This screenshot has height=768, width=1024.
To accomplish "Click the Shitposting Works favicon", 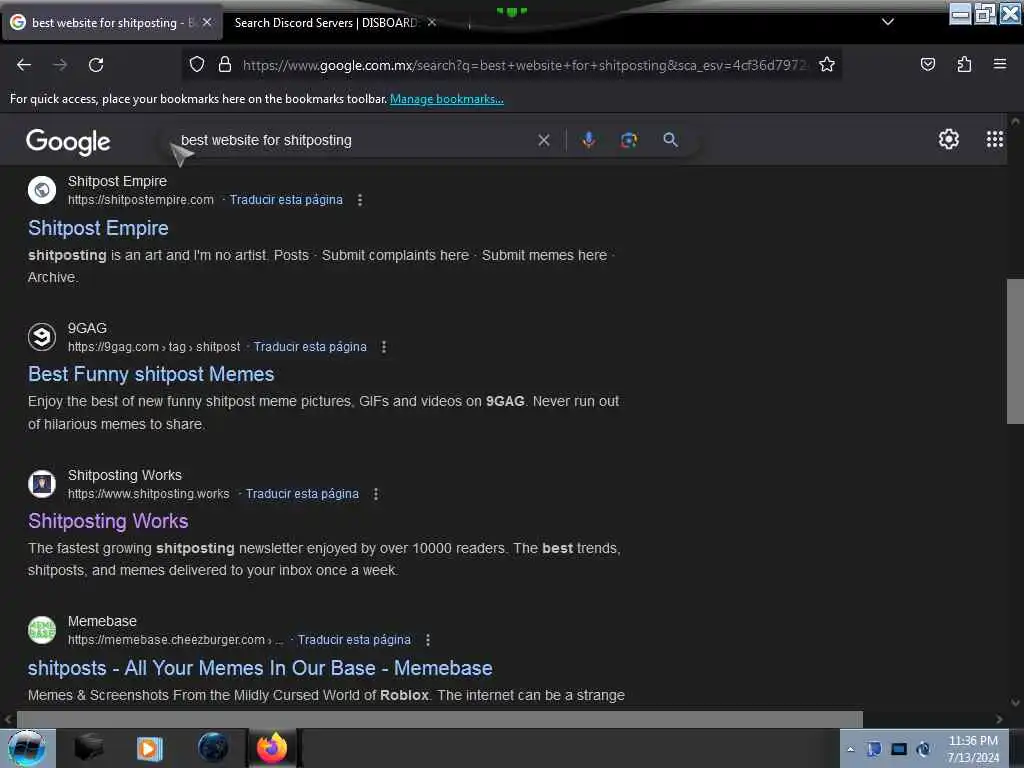I will pos(42,484).
